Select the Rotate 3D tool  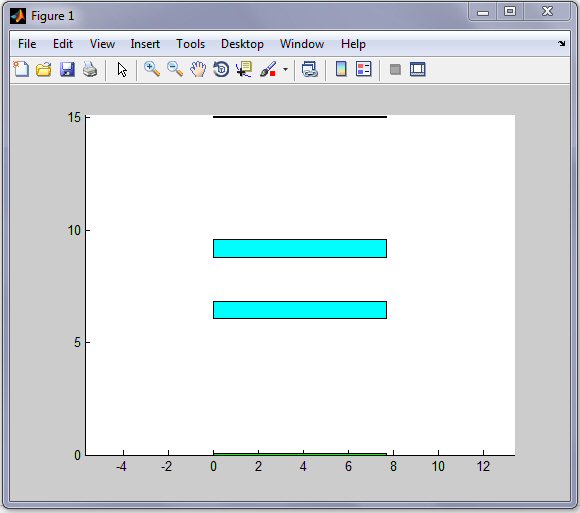coord(221,69)
